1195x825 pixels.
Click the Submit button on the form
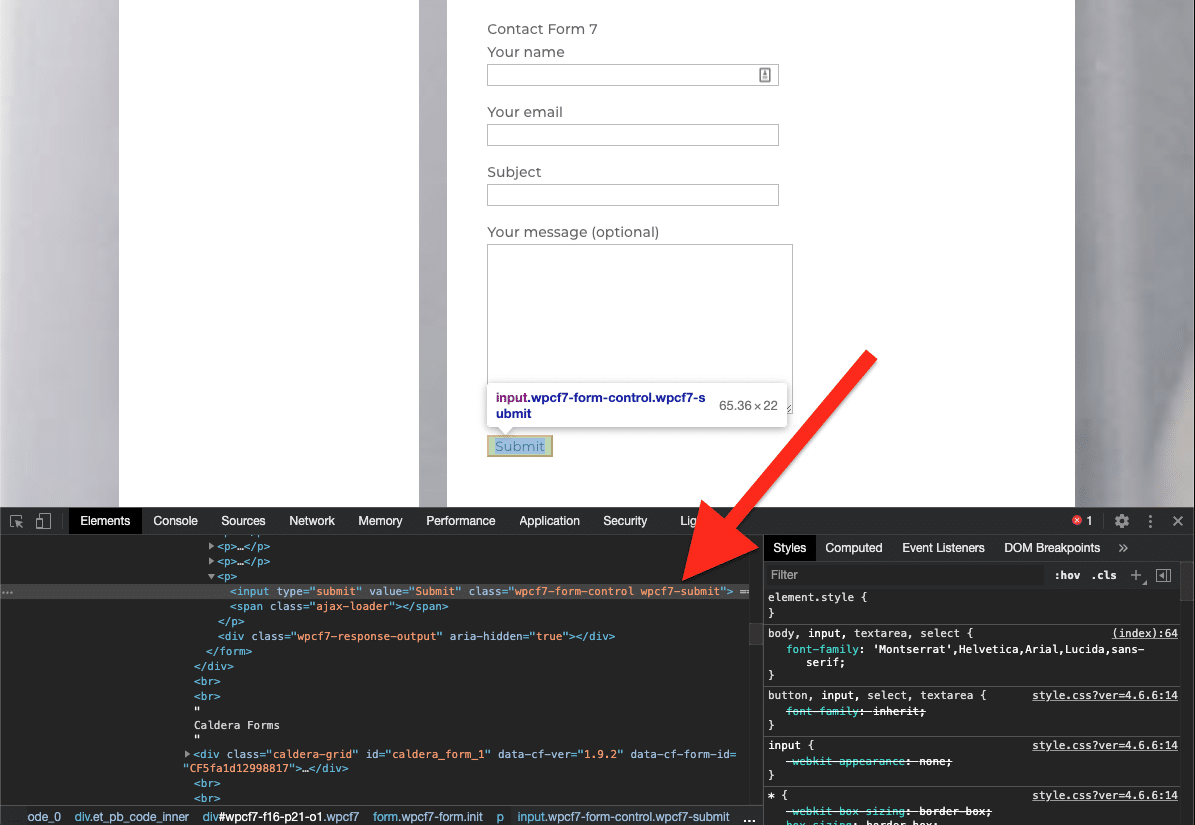(519, 445)
